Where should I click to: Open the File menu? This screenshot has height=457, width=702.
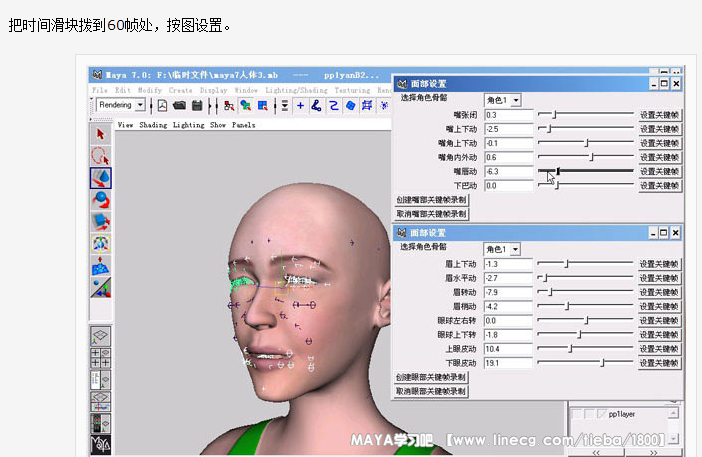99,90
